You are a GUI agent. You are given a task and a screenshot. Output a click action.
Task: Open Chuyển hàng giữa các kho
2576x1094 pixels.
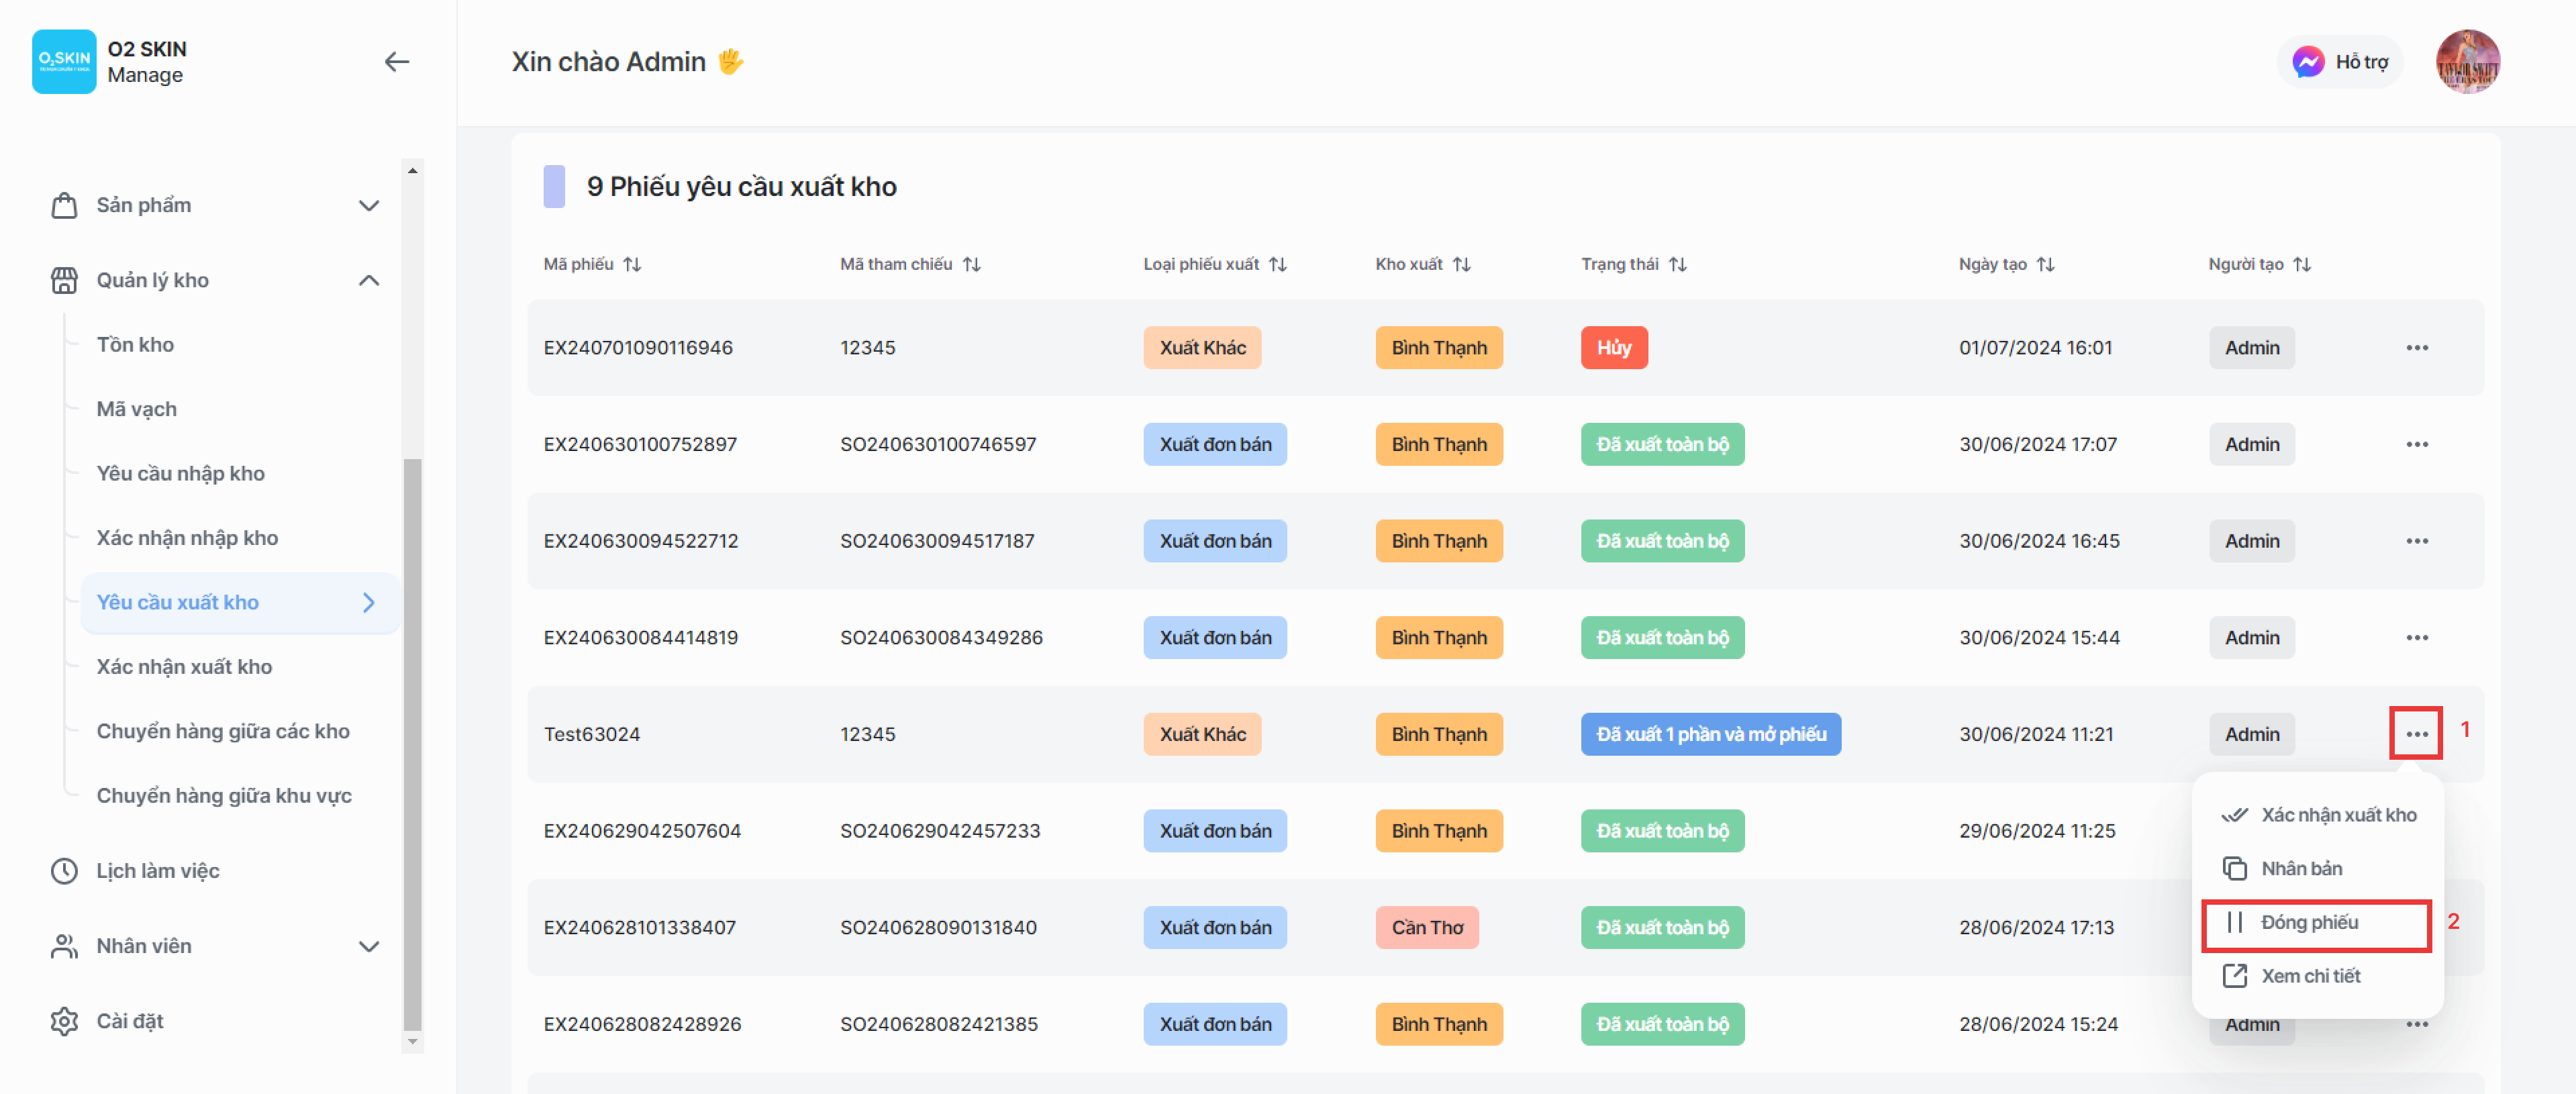[222, 731]
